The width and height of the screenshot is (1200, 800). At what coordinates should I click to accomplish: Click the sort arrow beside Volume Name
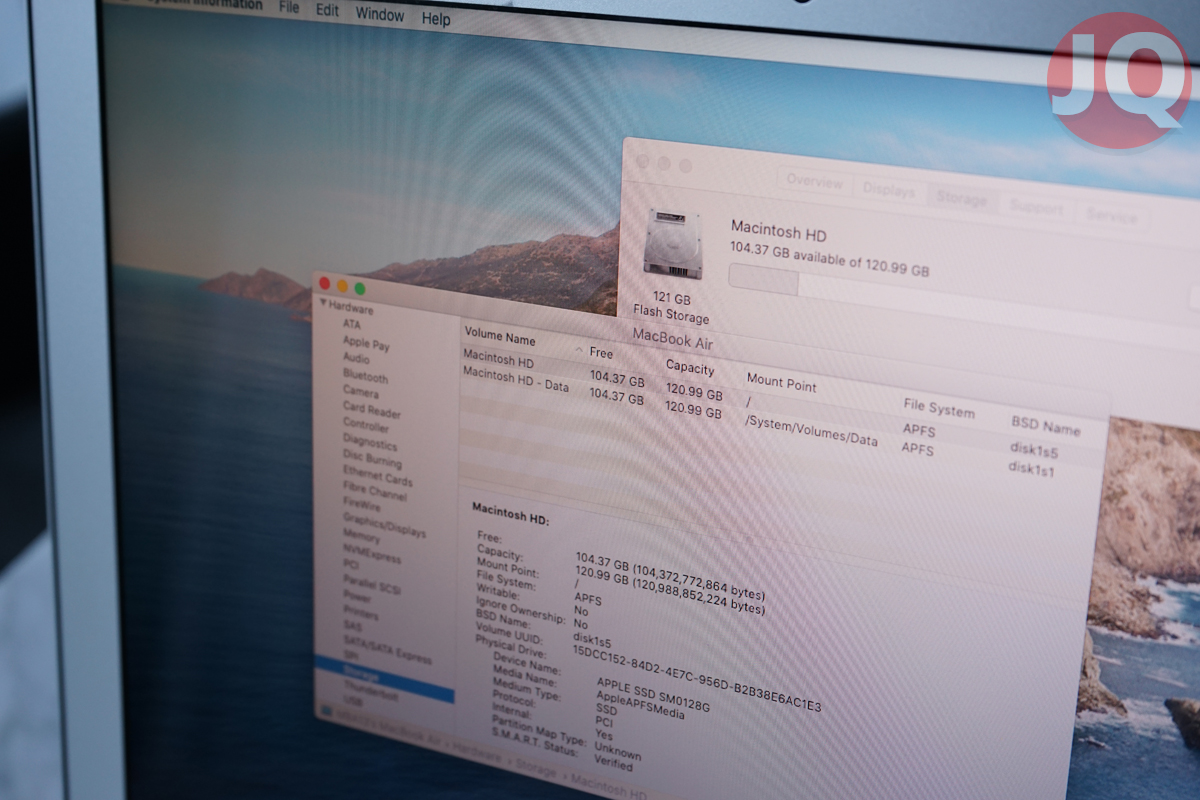pos(579,349)
